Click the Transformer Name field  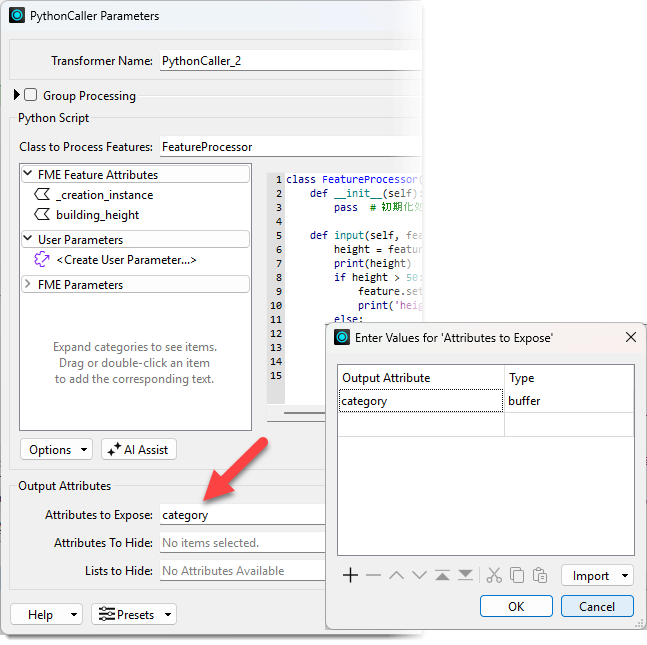291,61
